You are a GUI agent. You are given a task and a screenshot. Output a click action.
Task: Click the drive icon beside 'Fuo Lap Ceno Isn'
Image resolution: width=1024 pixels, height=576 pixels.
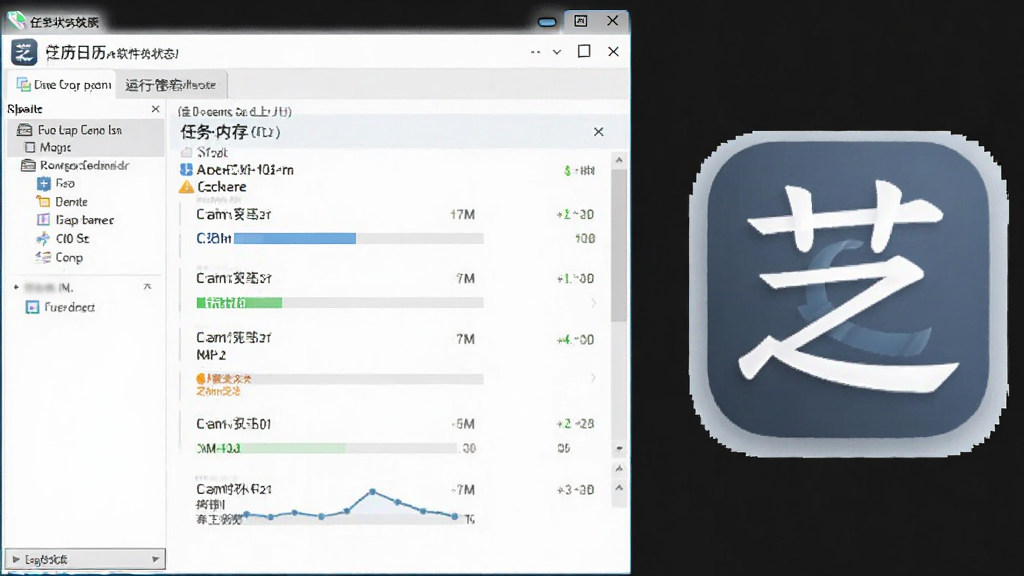point(25,130)
